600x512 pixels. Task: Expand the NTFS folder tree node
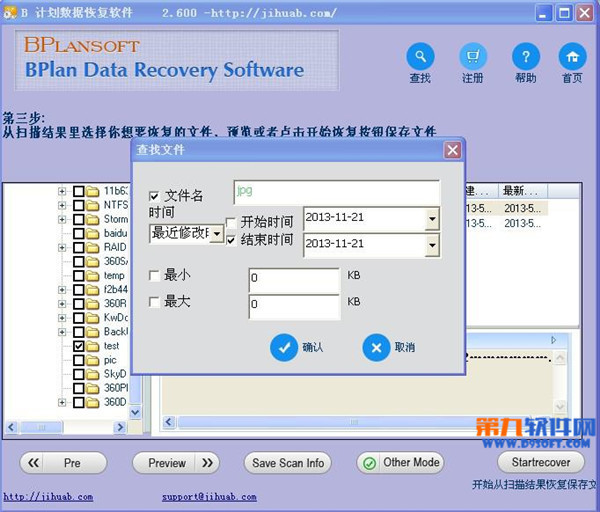tap(63, 205)
